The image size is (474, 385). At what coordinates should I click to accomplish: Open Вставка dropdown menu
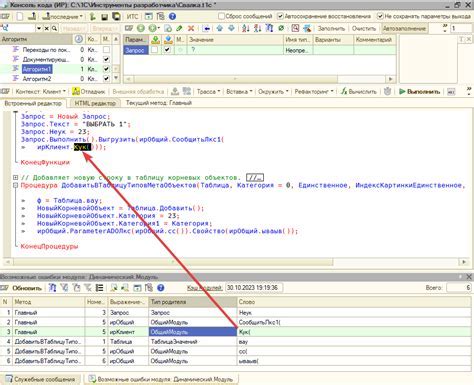tap(239, 91)
